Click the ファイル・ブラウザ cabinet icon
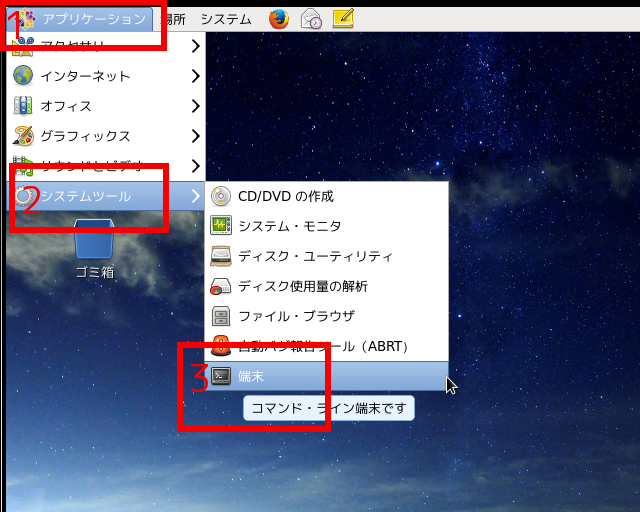 [x=221, y=316]
